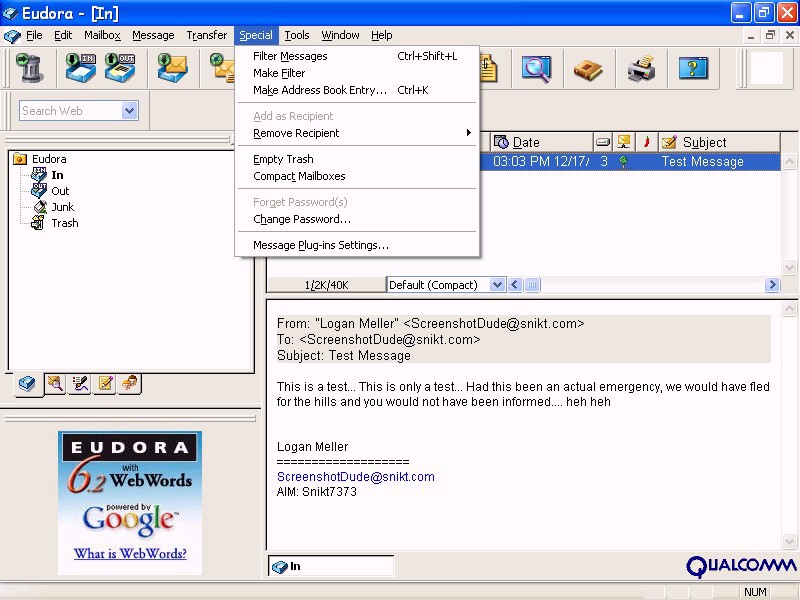This screenshot has height=600, width=800.
Task: Click into the Search Web input field
Action: tap(71, 111)
